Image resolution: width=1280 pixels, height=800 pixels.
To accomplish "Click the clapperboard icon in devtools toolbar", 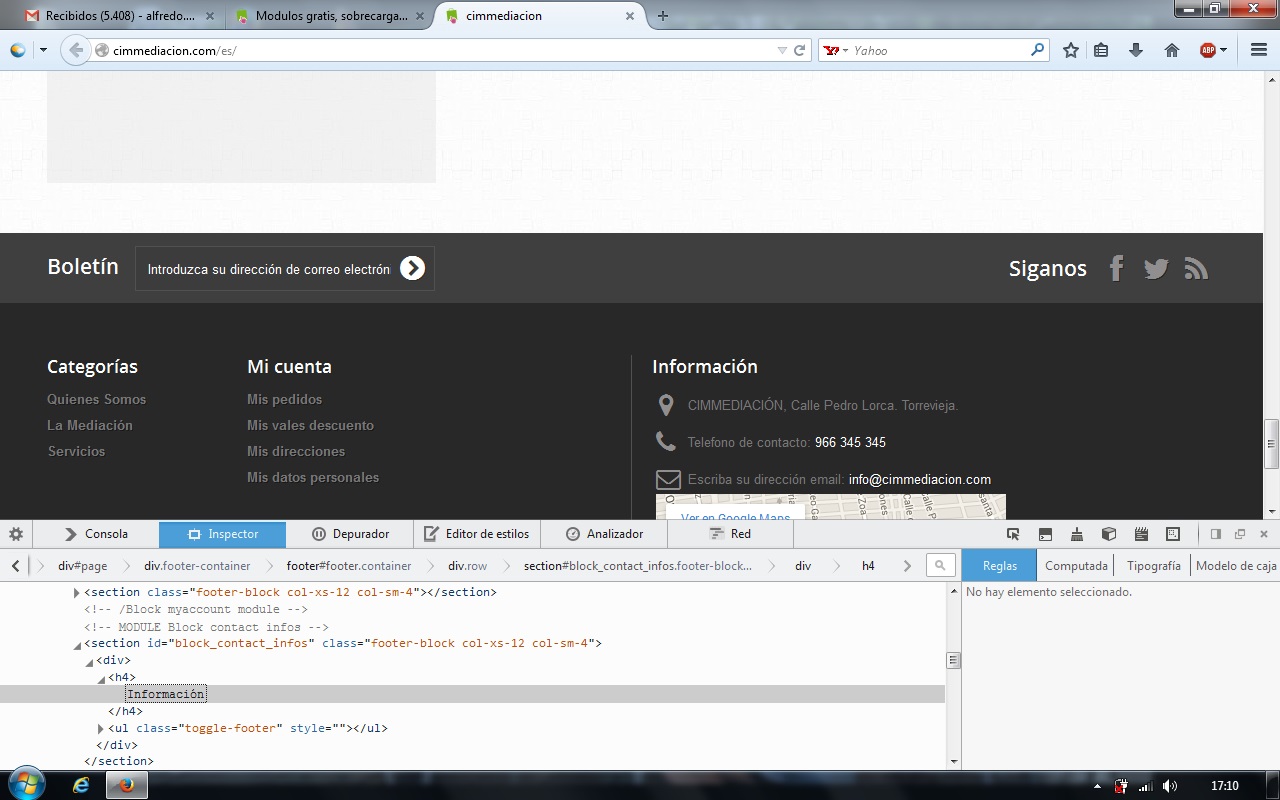I will click(x=1141, y=534).
